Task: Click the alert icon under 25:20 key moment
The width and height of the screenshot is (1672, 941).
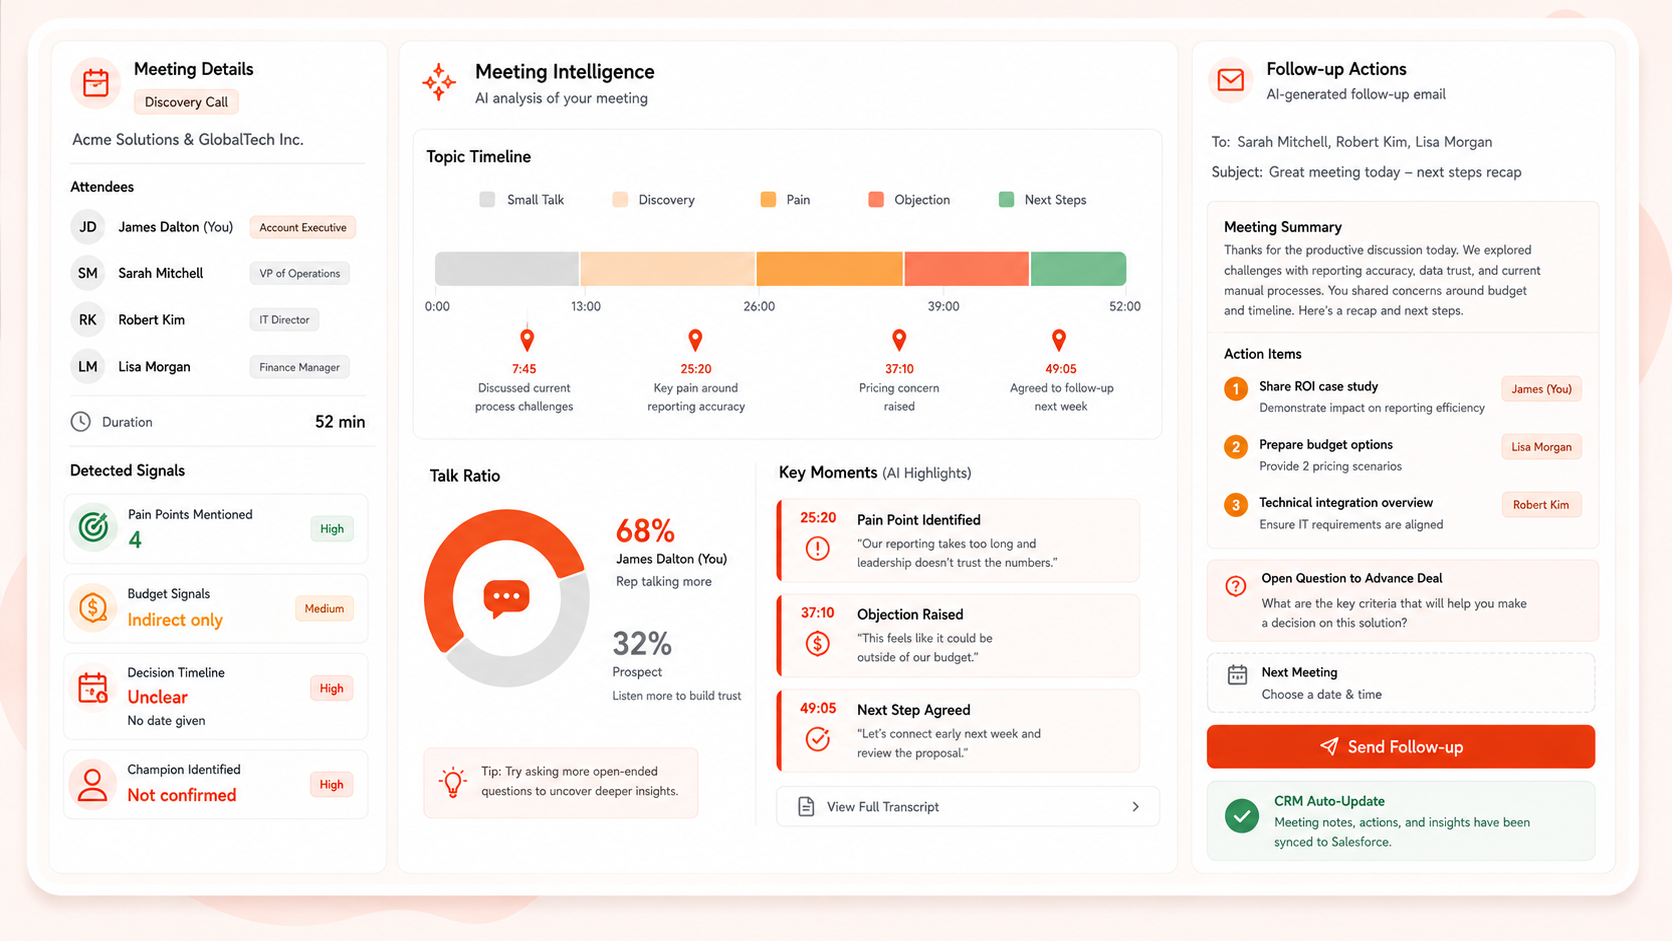Action: [x=818, y=549]
